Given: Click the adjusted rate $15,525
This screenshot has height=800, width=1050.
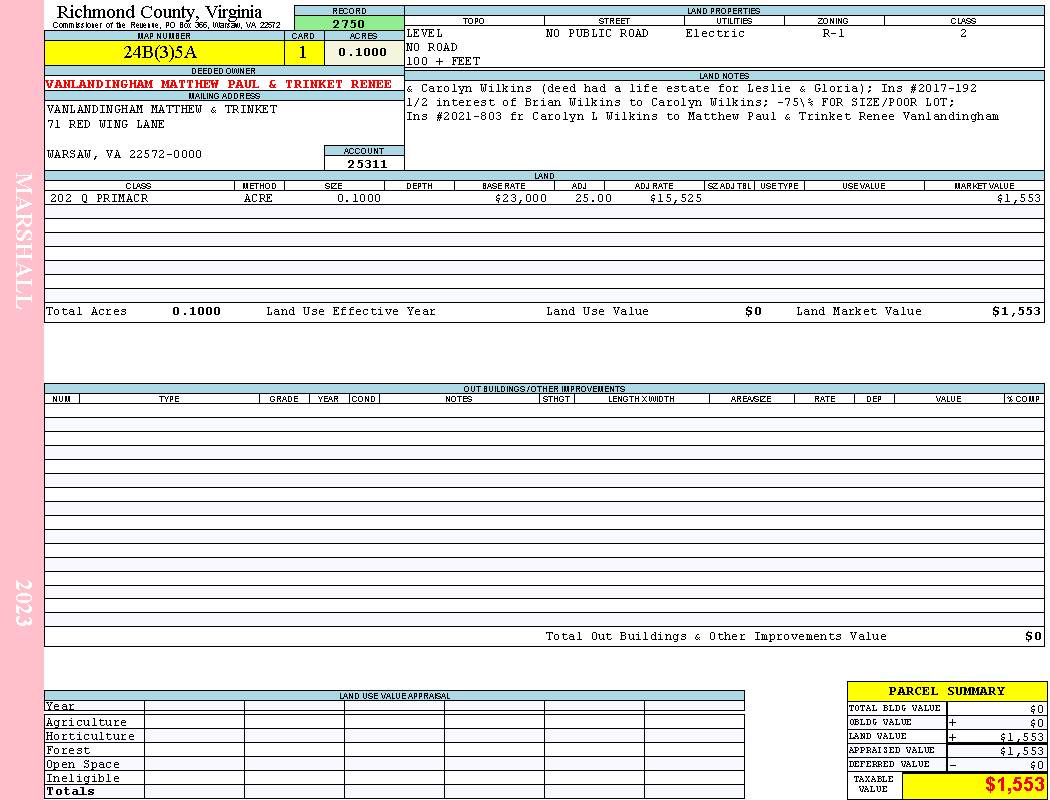Looking at the screenshot, I should 676,198.
